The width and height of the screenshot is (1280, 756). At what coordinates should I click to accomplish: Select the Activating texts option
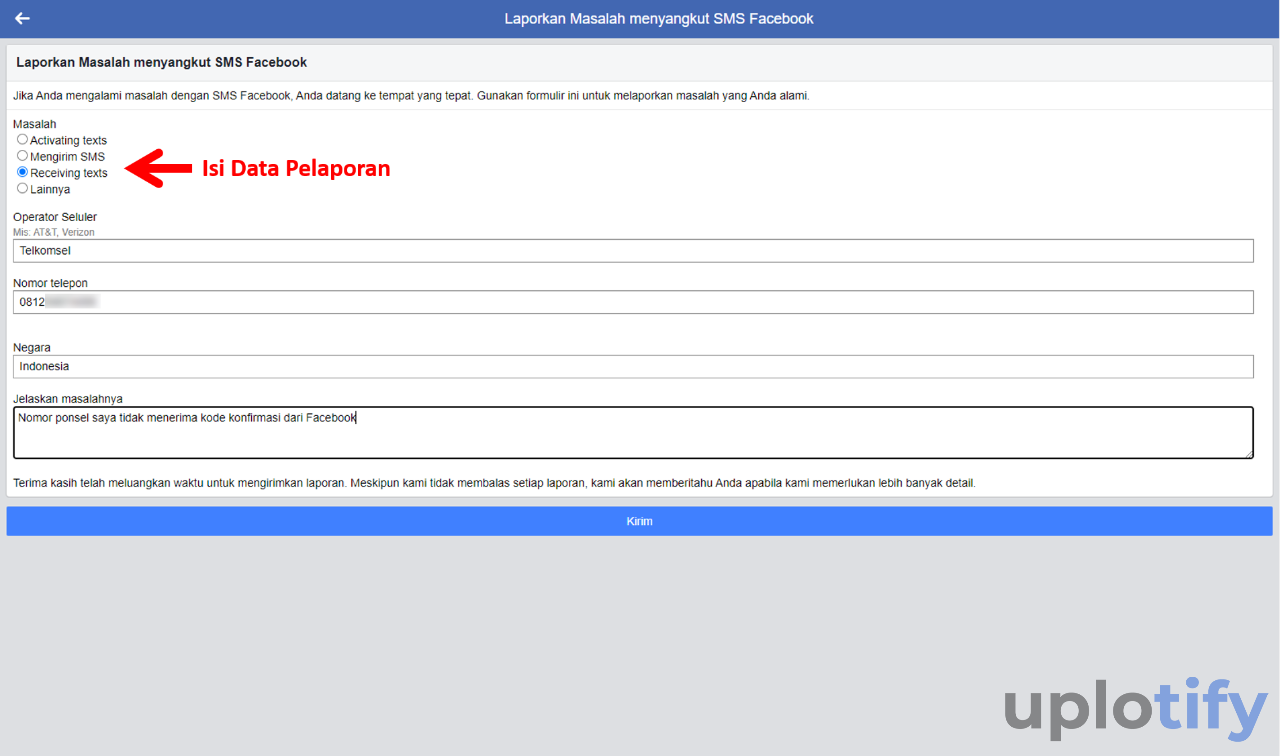pos(22,140)
